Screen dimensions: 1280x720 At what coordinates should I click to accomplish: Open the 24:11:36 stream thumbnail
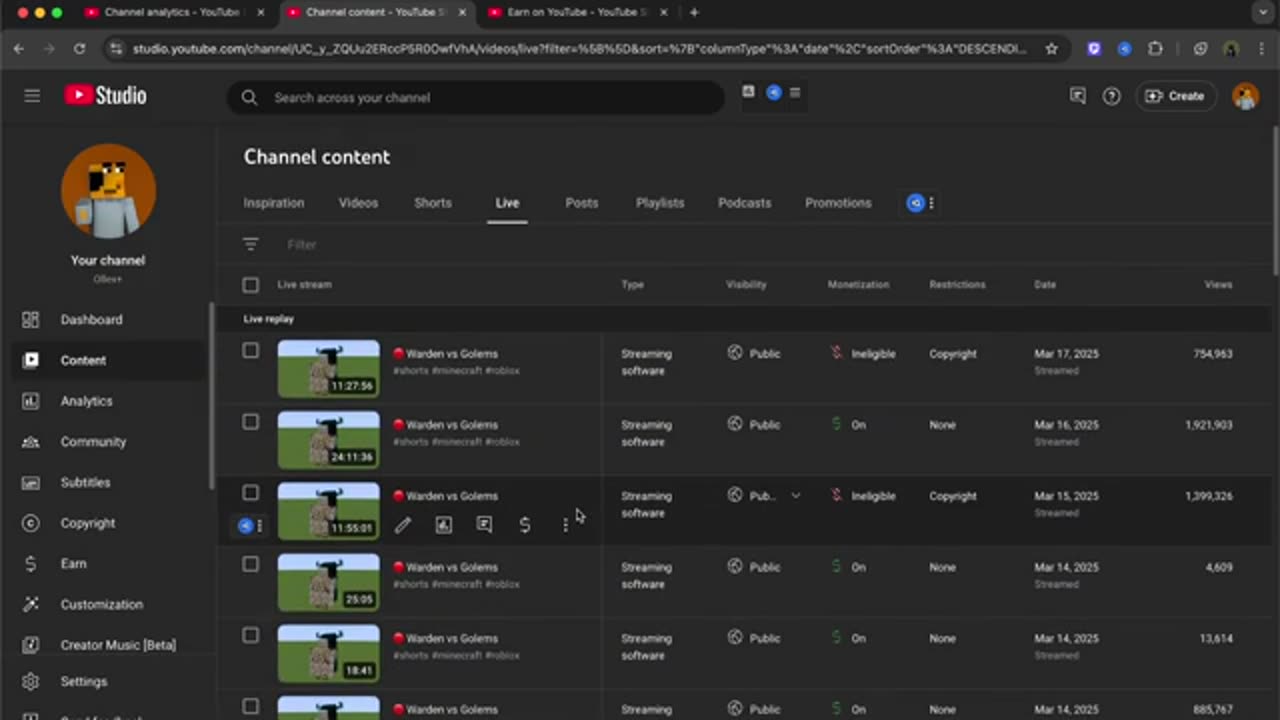329,440
